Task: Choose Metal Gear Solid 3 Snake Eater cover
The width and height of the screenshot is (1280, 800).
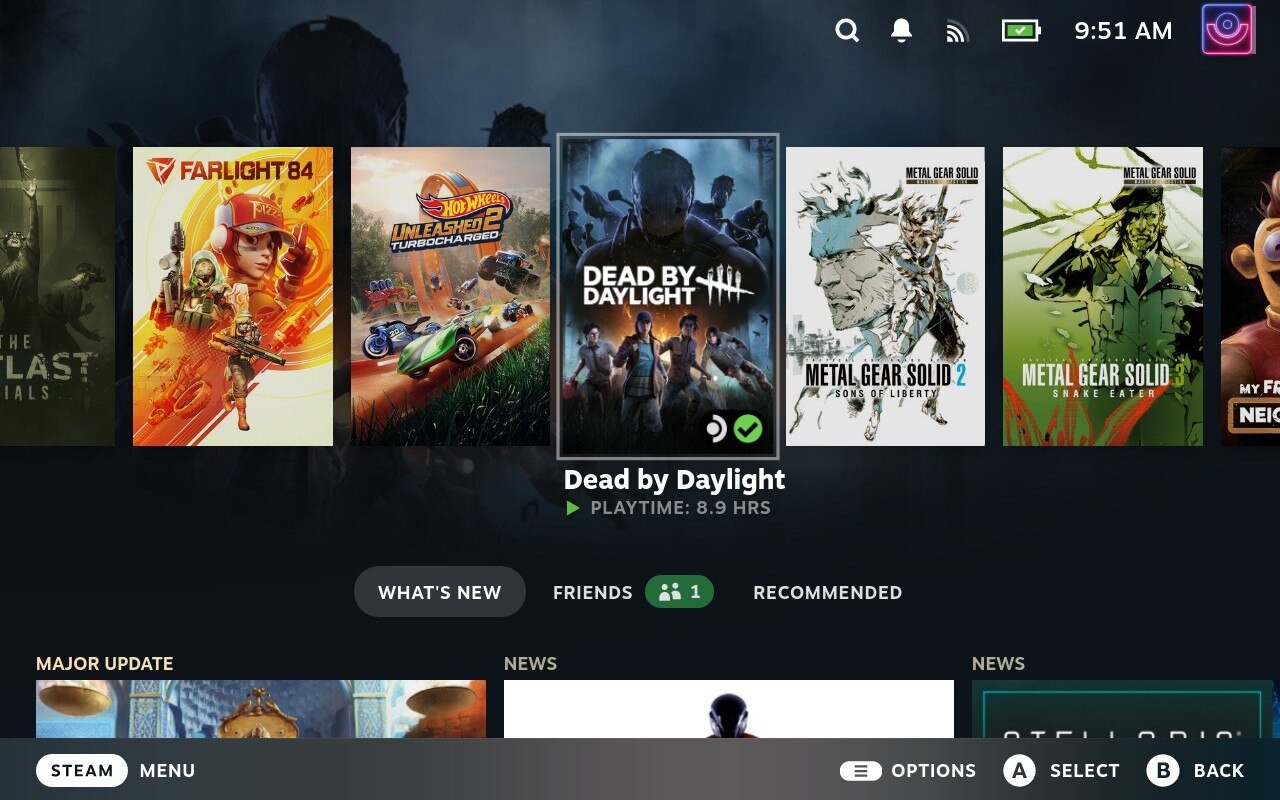Action: coord(1102,296)
